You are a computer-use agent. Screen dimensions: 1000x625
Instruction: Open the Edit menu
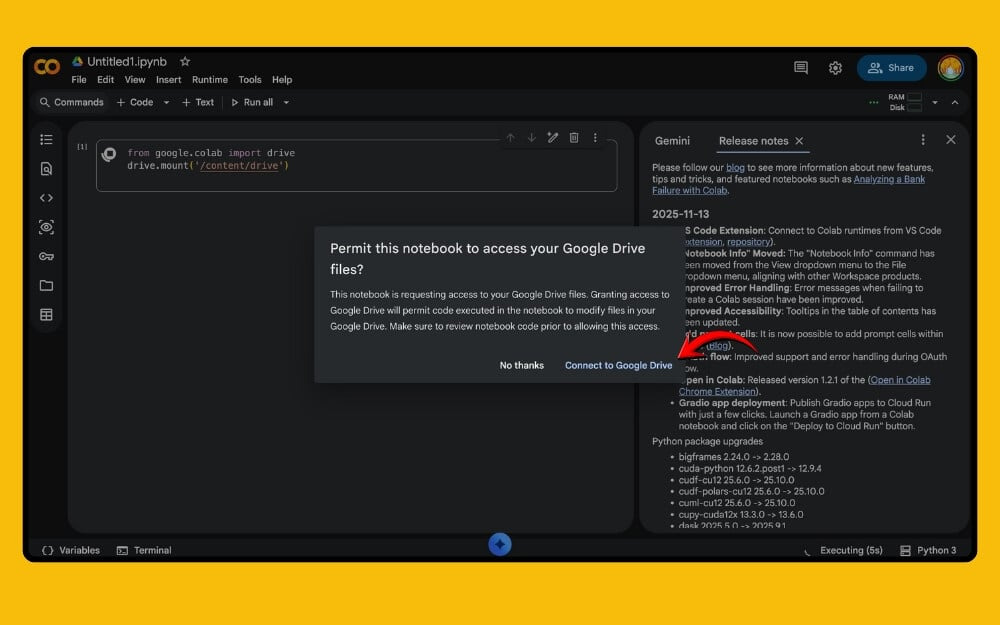[105, 80]
